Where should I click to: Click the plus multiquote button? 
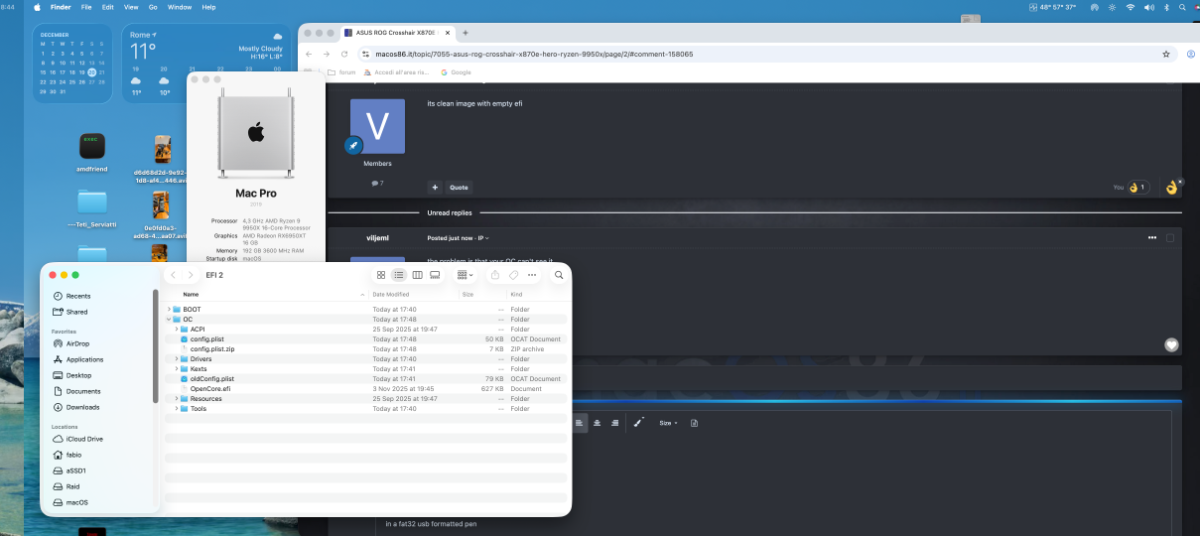(x=434, y=187)
